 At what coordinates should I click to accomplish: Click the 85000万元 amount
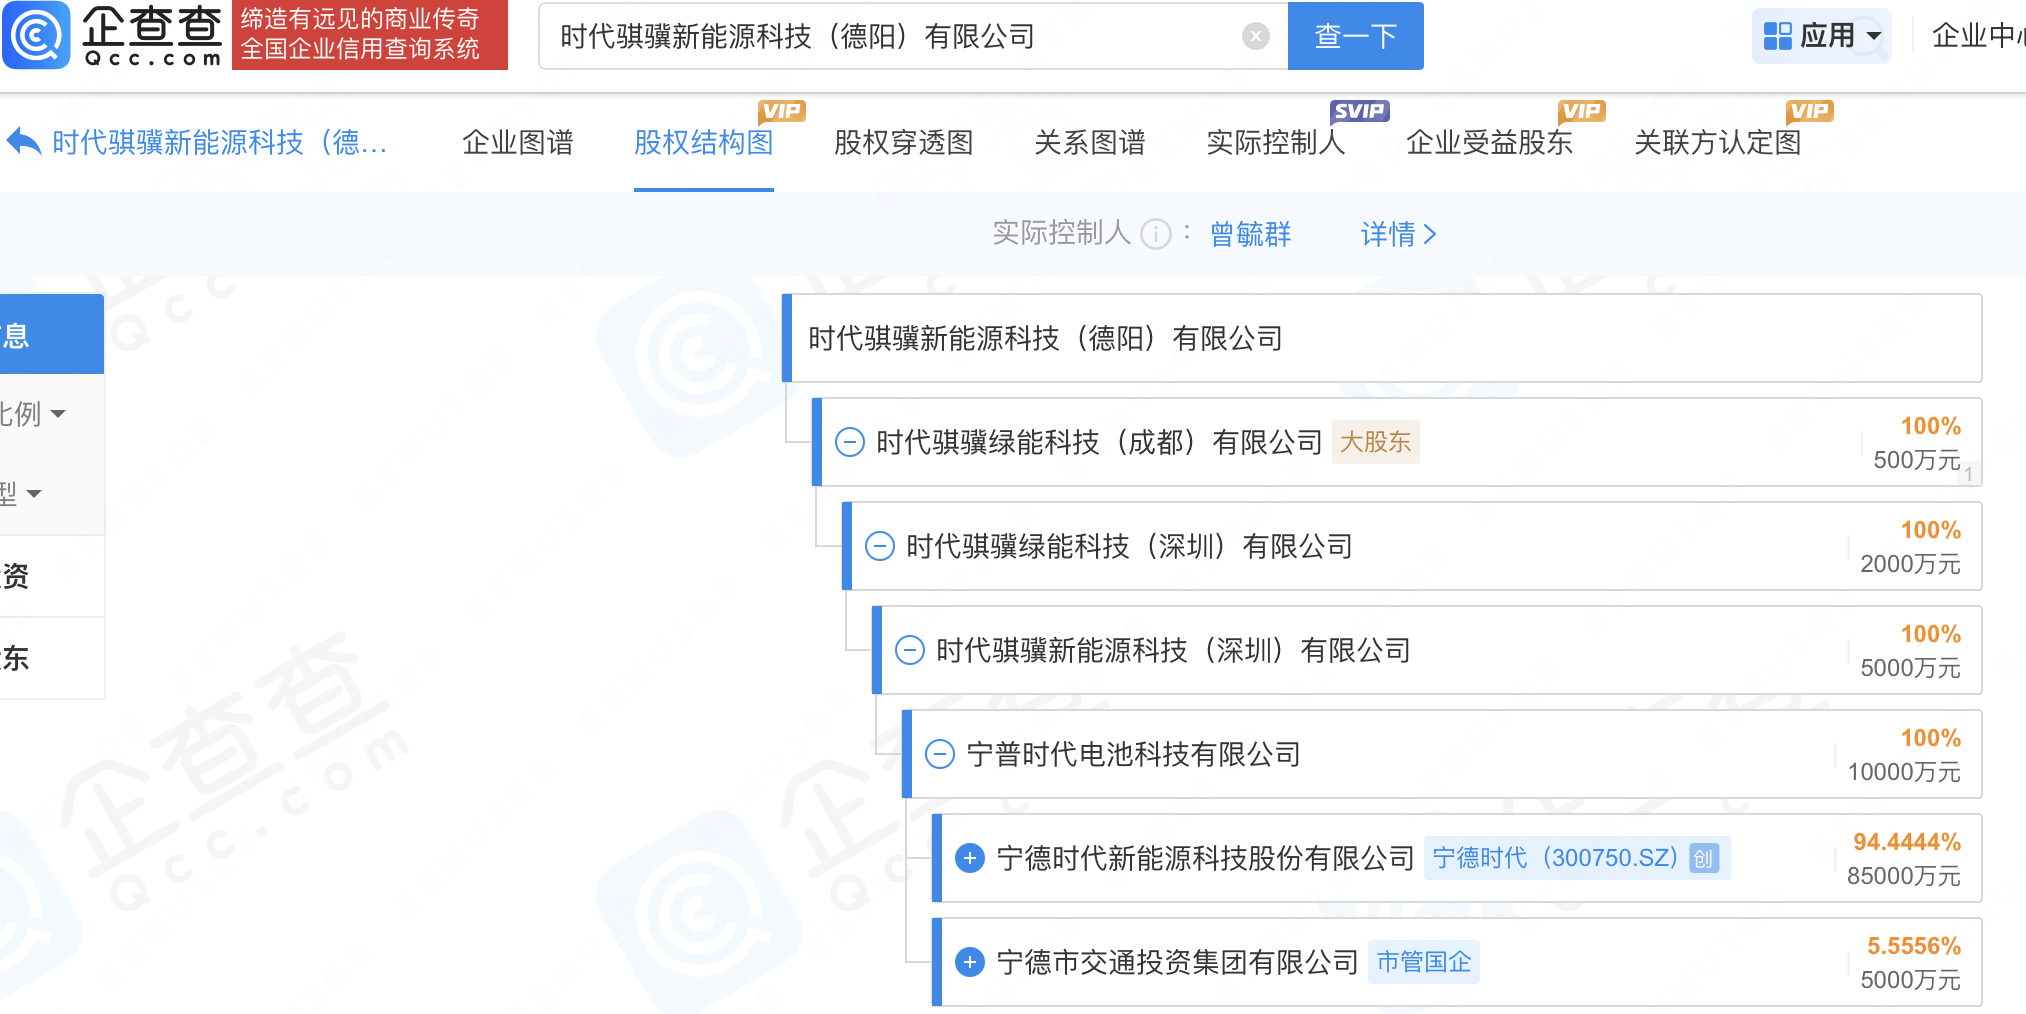(1903, 876)
